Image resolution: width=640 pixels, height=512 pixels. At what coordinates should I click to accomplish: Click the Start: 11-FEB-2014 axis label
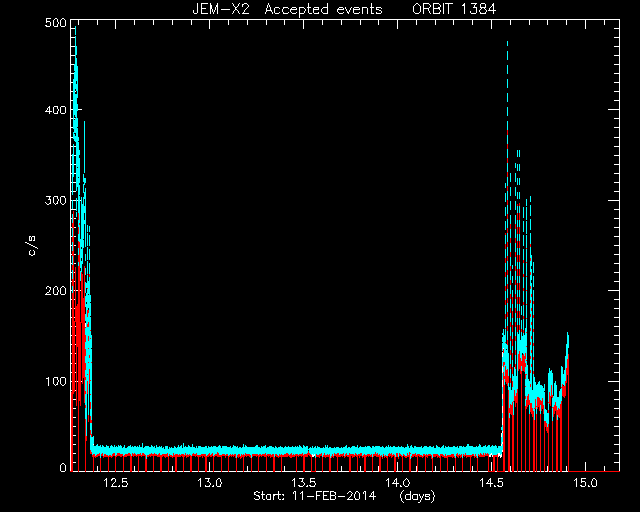314,496
